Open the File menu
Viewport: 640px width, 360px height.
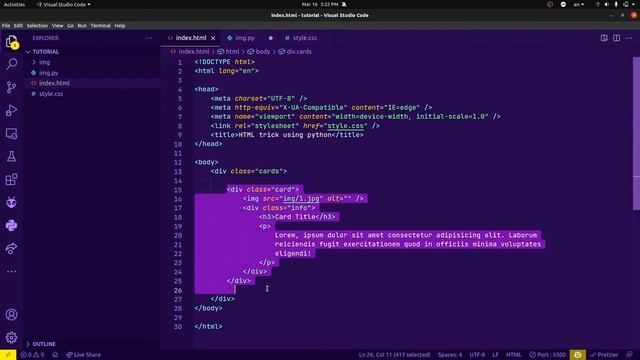(6, 26)
